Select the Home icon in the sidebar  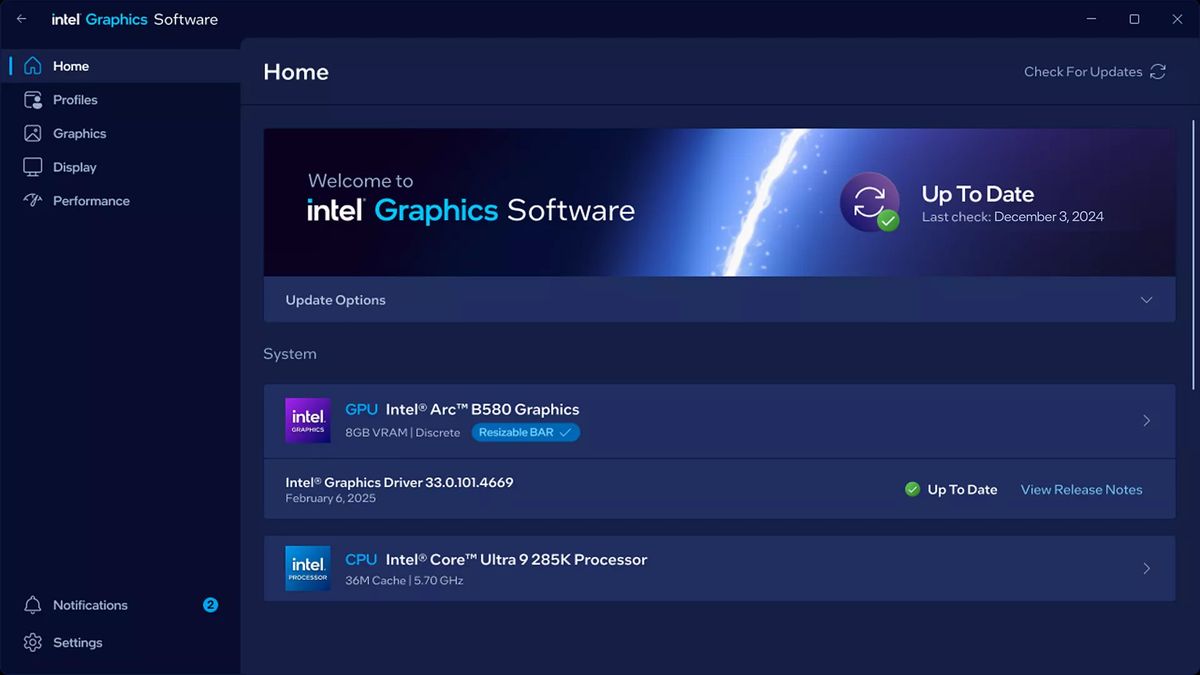pos(31,65)
